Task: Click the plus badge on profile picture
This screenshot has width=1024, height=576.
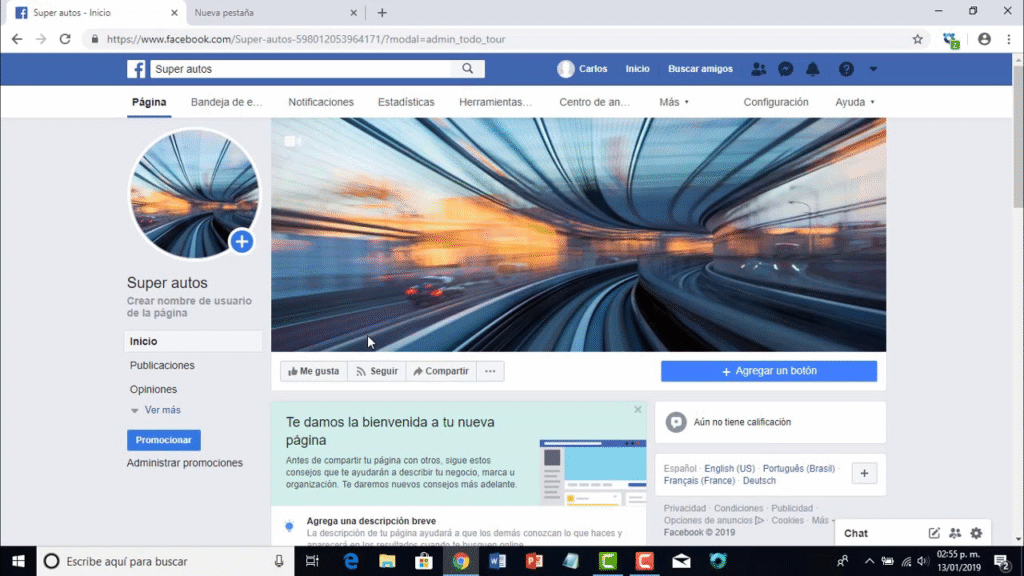Action: [x=241, y=241]
